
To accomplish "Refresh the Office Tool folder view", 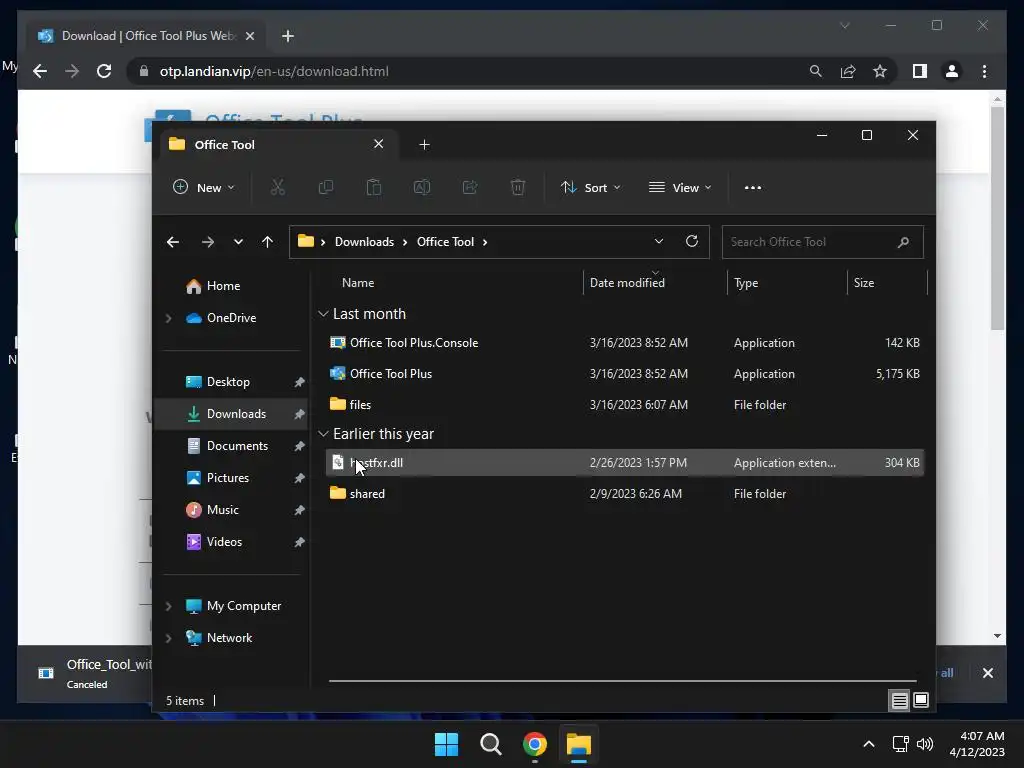I will coord(692,241).
